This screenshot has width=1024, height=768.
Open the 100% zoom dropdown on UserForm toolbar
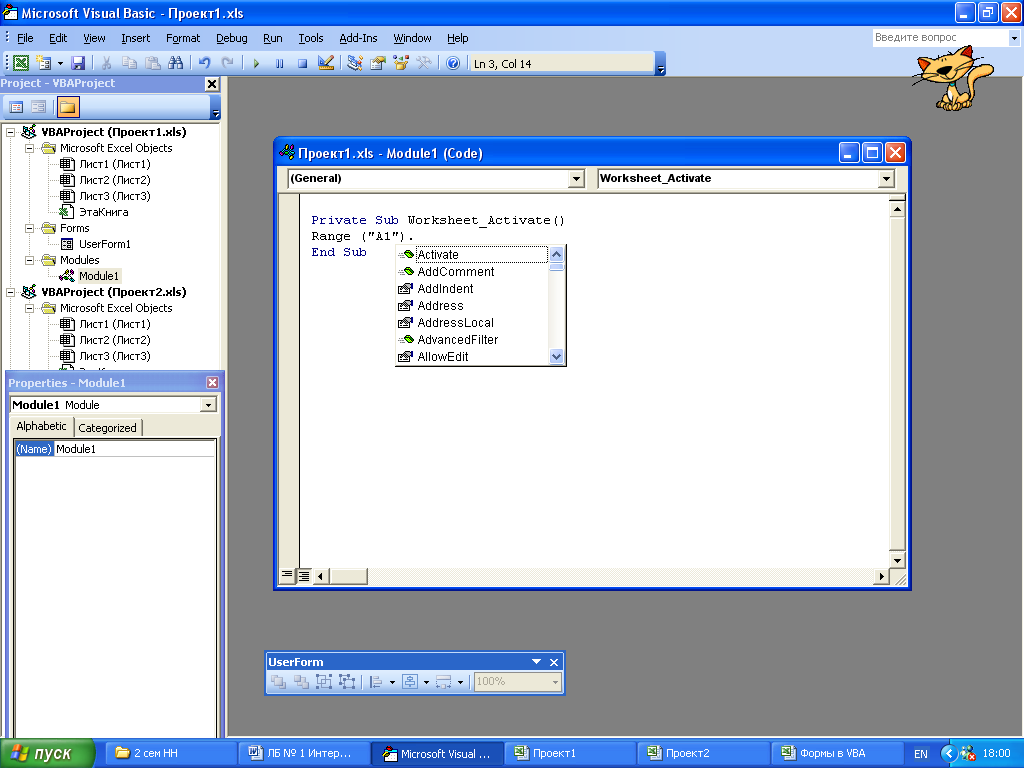point(555,682)
